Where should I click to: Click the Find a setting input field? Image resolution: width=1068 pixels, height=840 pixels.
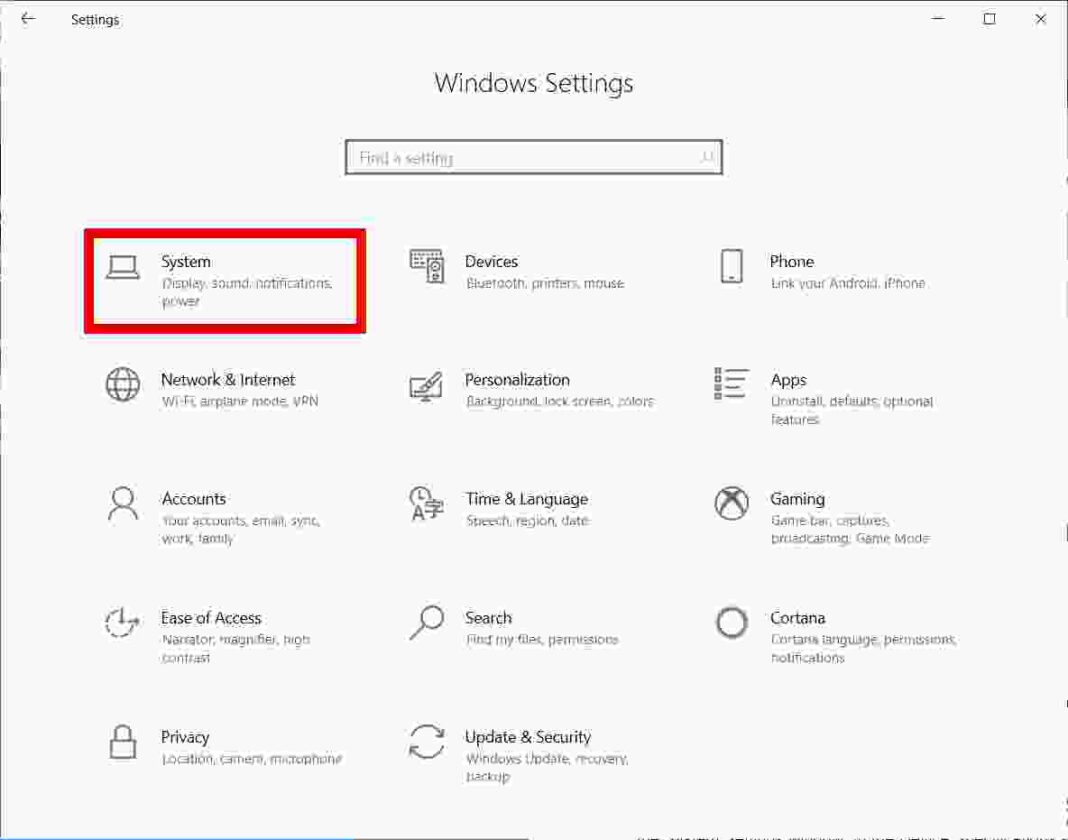point(500,157)
